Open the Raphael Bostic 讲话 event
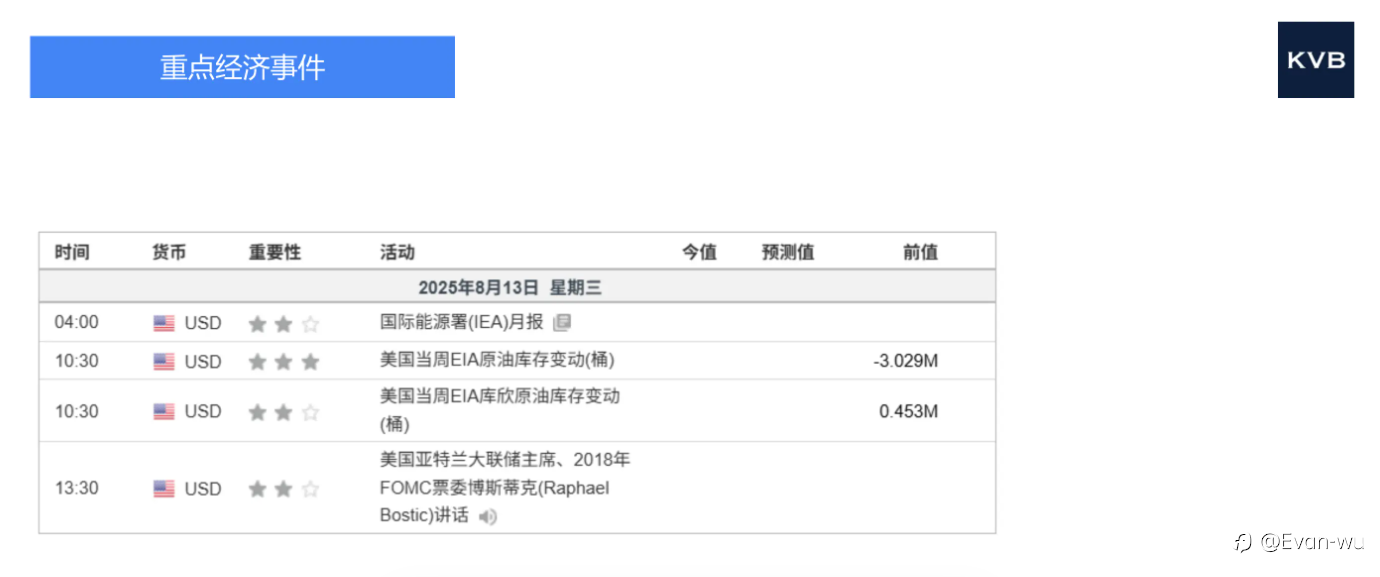 coord(505,488)
